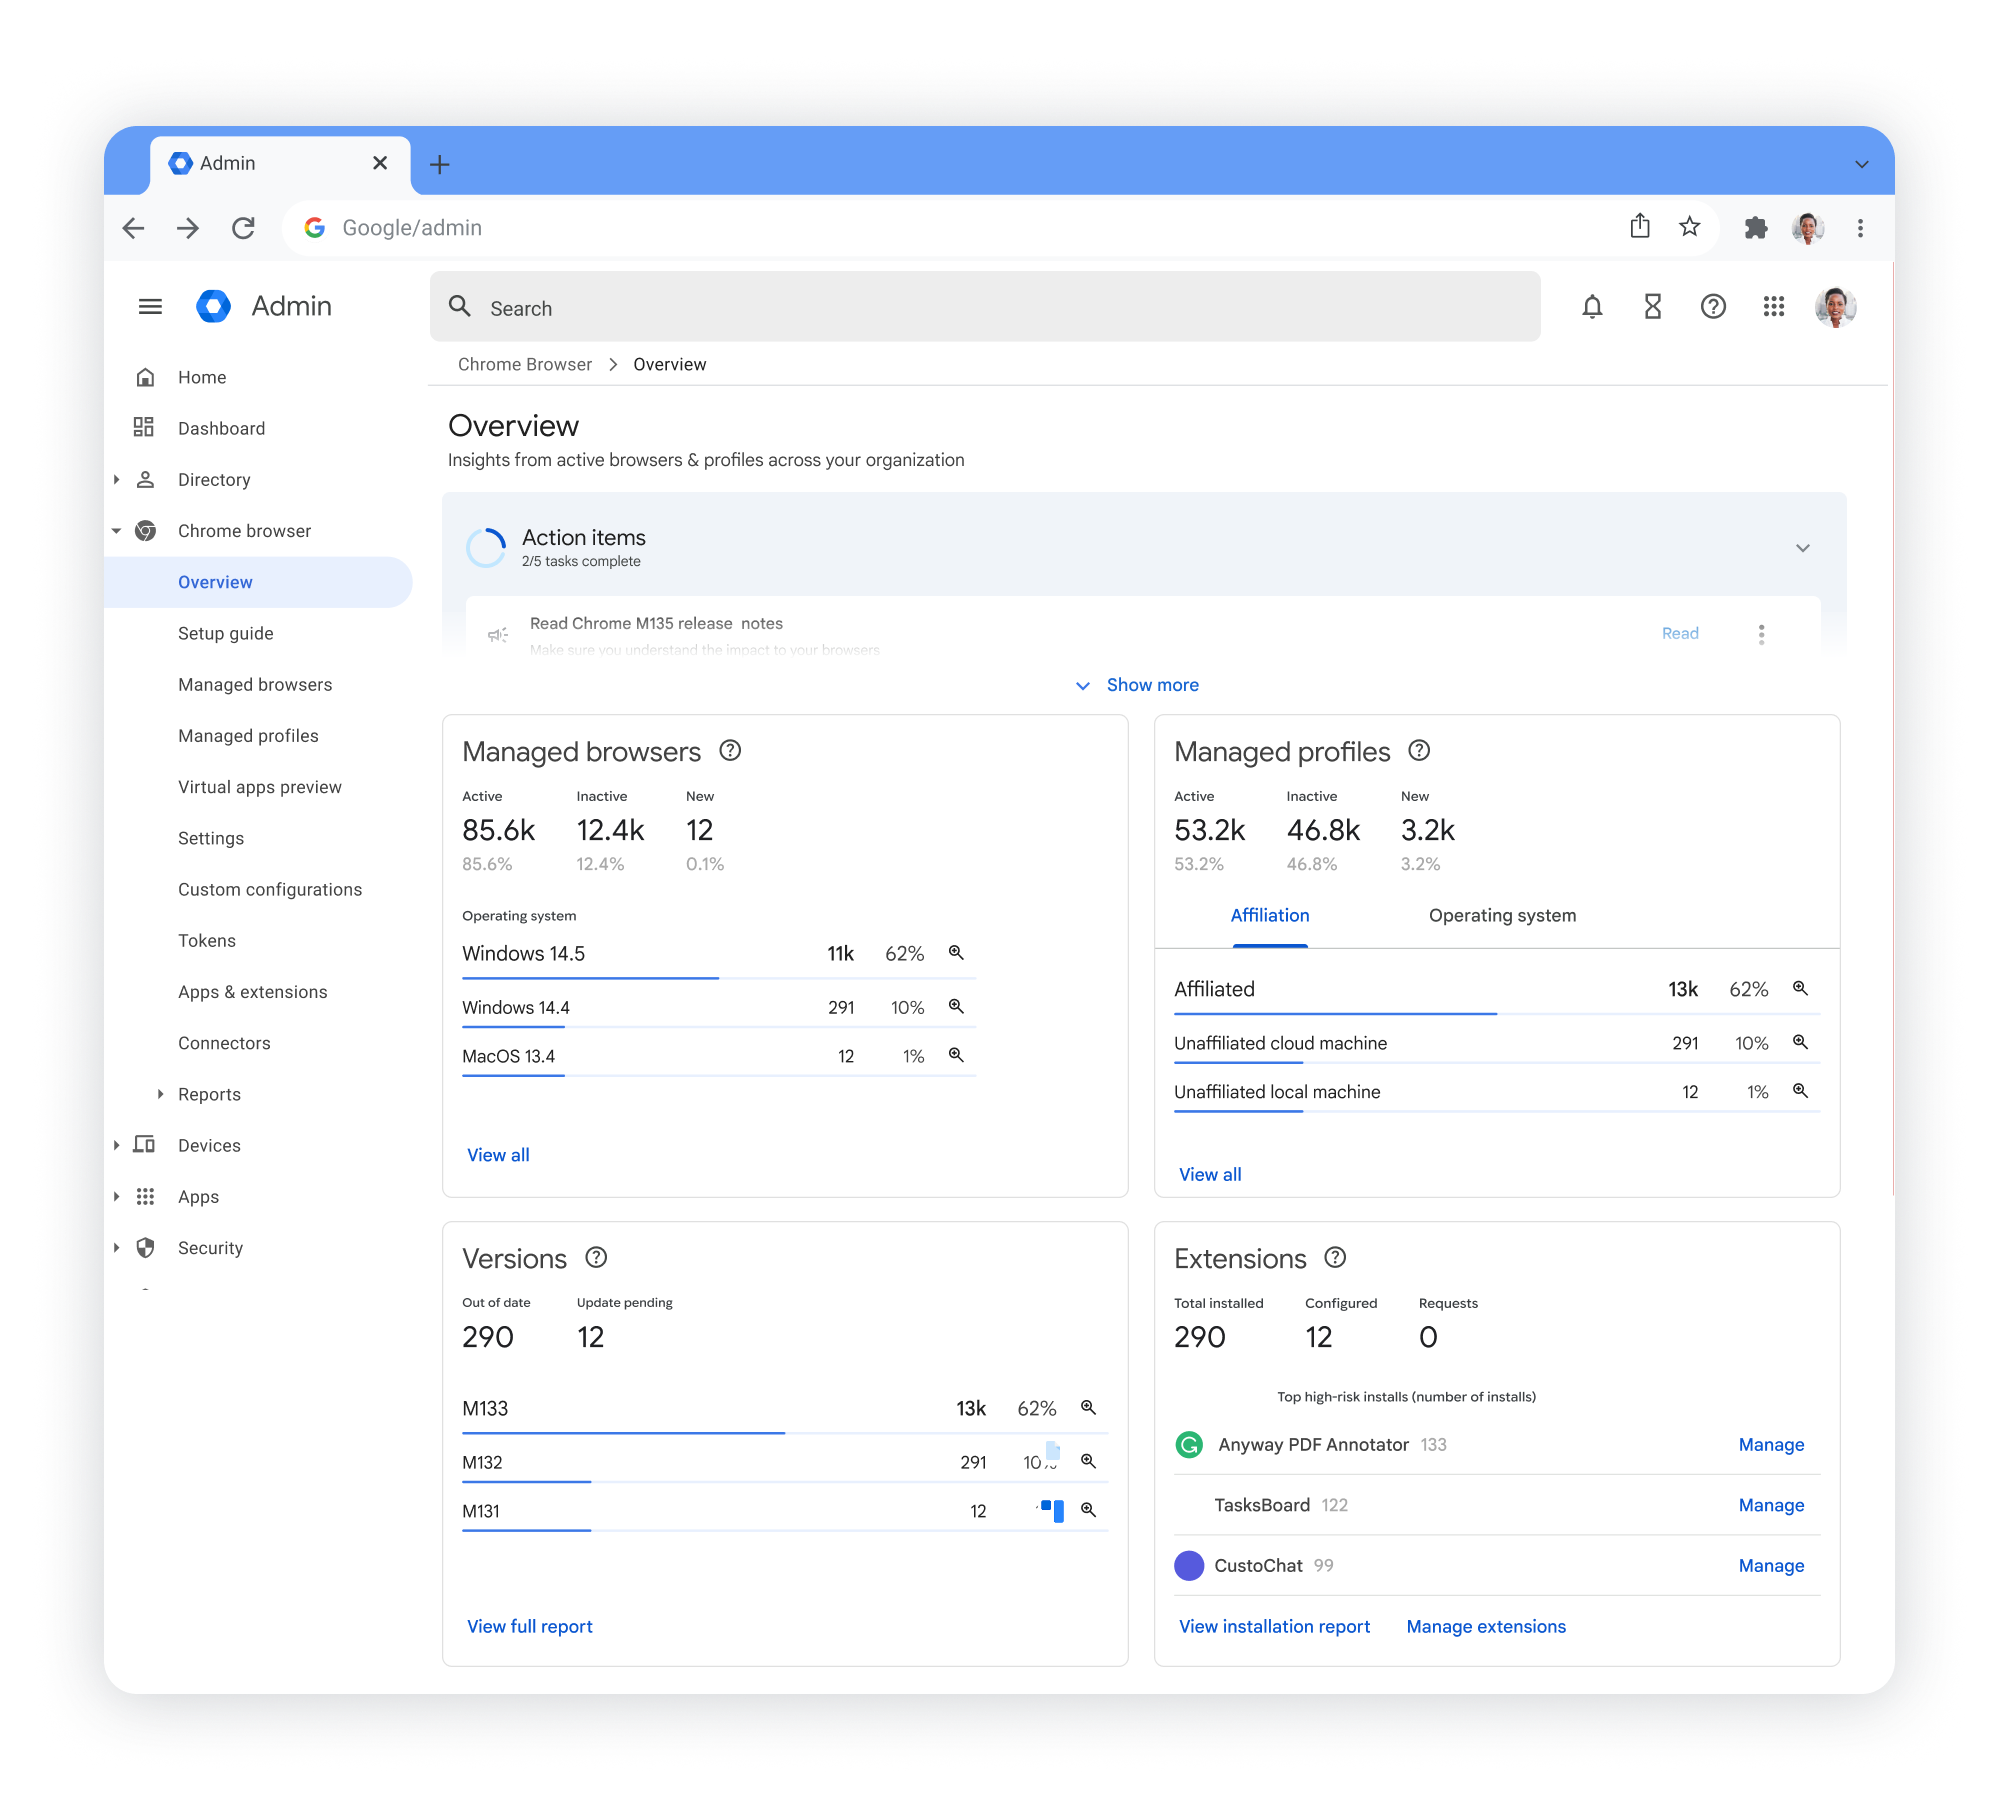The width and height of the screenshot is (2000, 1795).
Task: Manage the CustoChat extension
Action: 1771,1566
